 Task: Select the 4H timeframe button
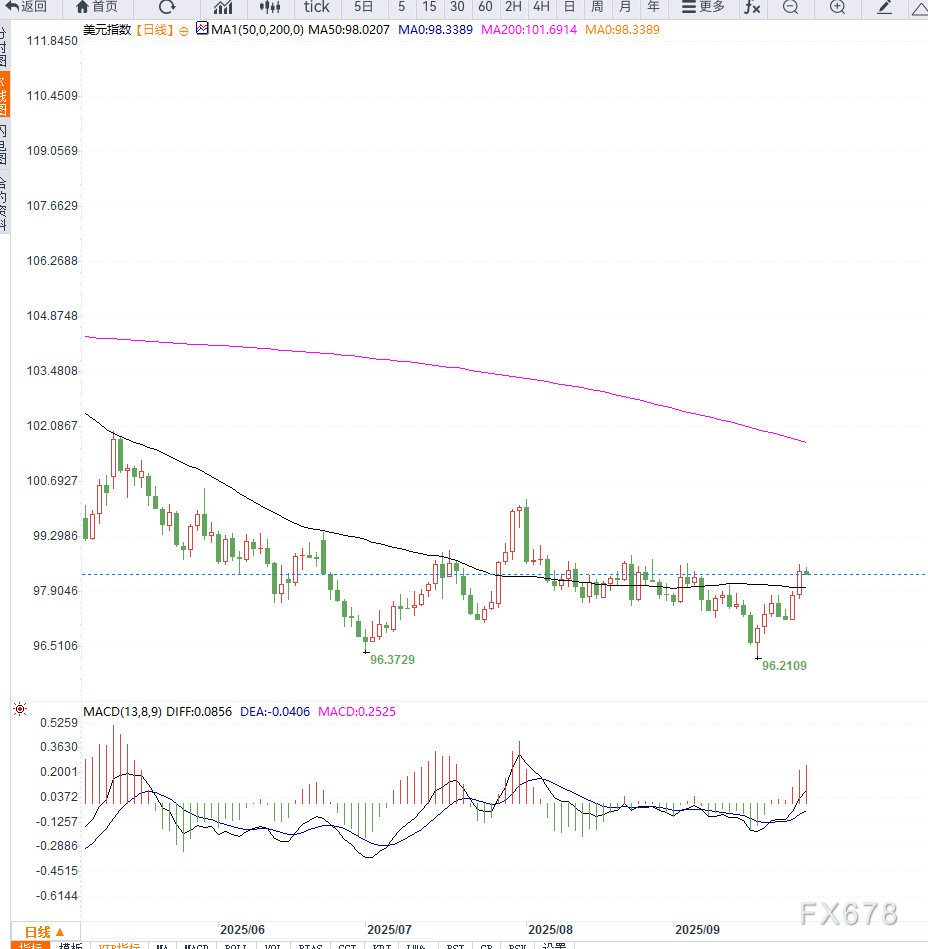(541, 7)
